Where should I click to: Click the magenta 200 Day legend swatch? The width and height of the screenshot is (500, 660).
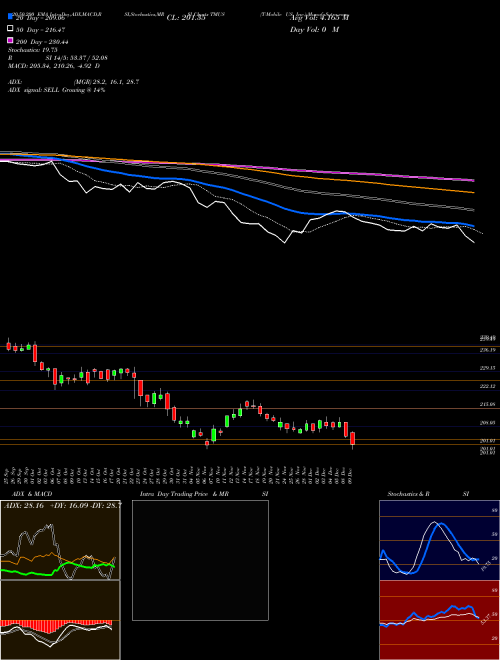tap(10, 40)
